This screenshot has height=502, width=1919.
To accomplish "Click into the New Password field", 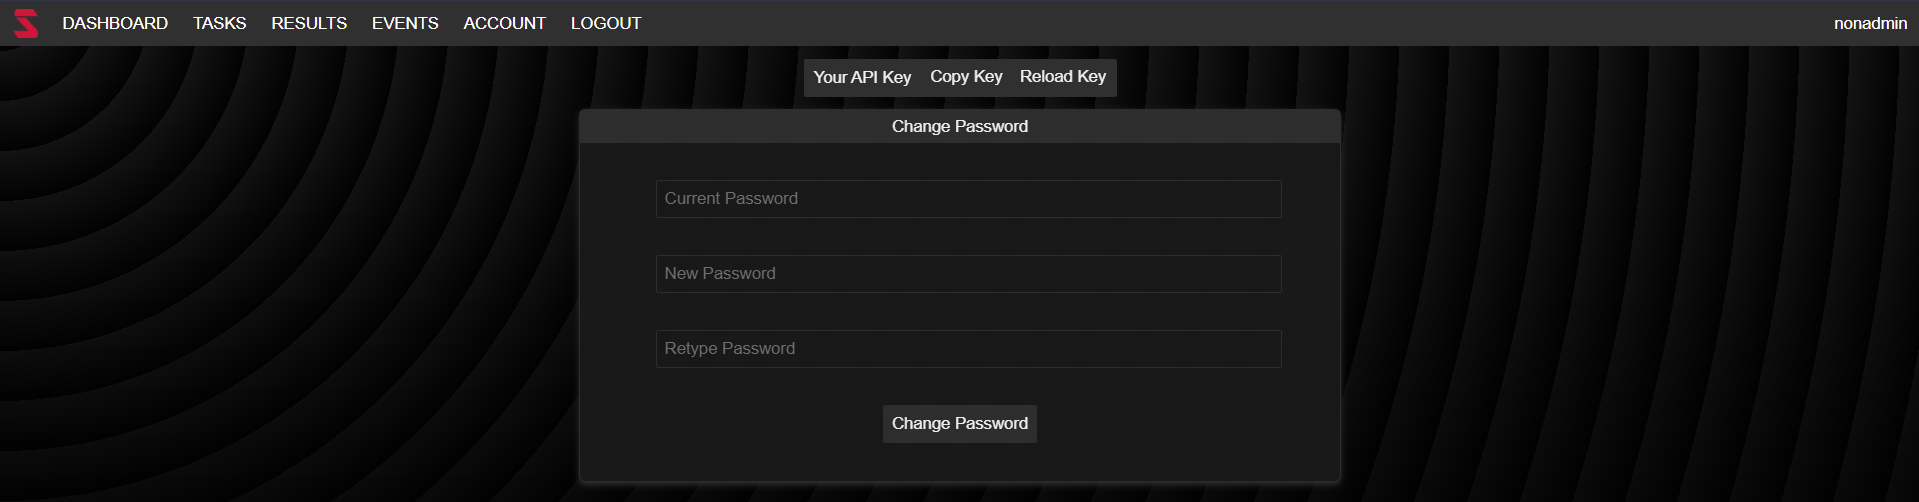I will [x=968, y=274].
